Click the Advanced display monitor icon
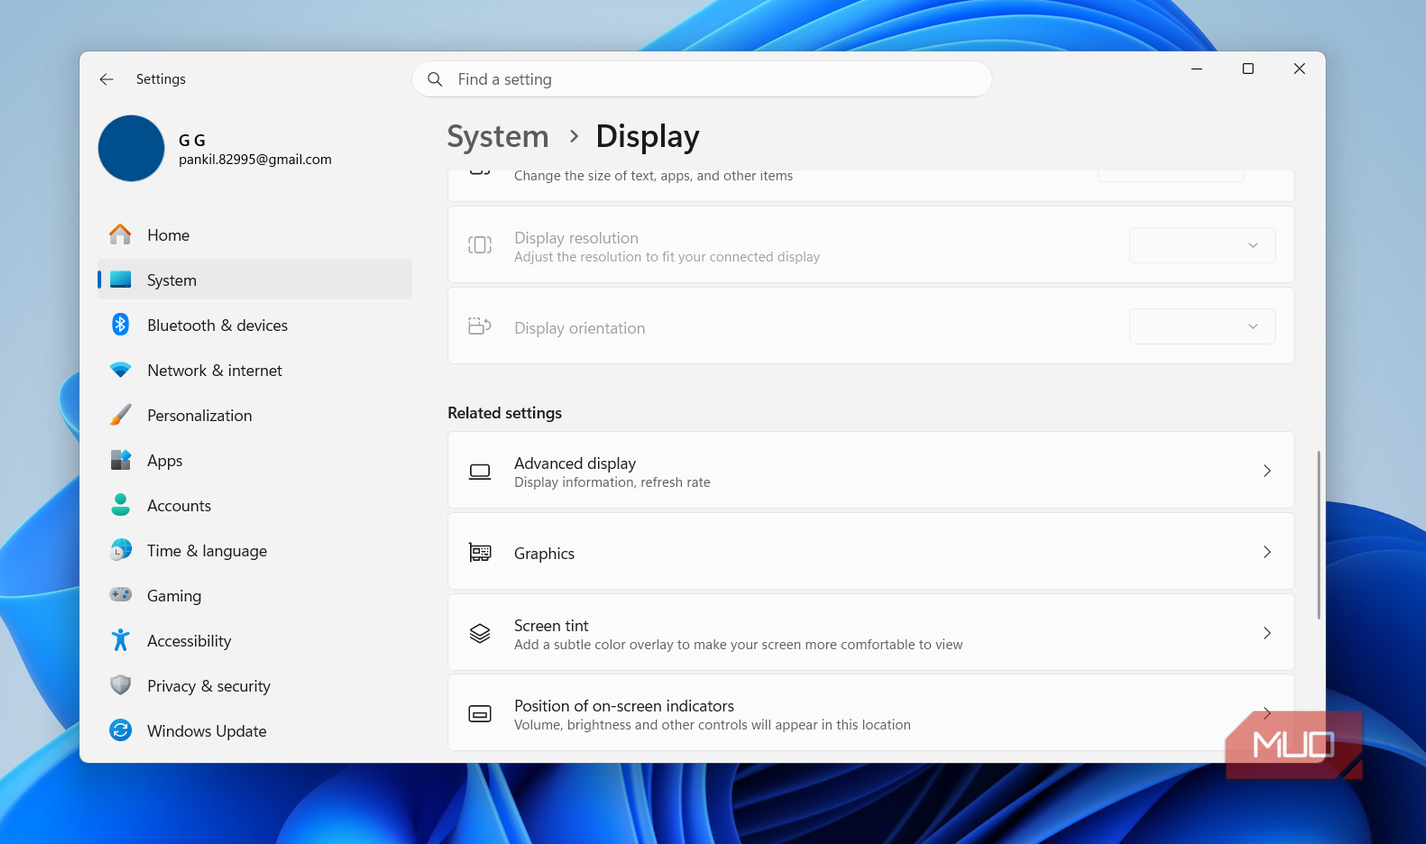The image size is (1426, 844). tap(480, 471)
